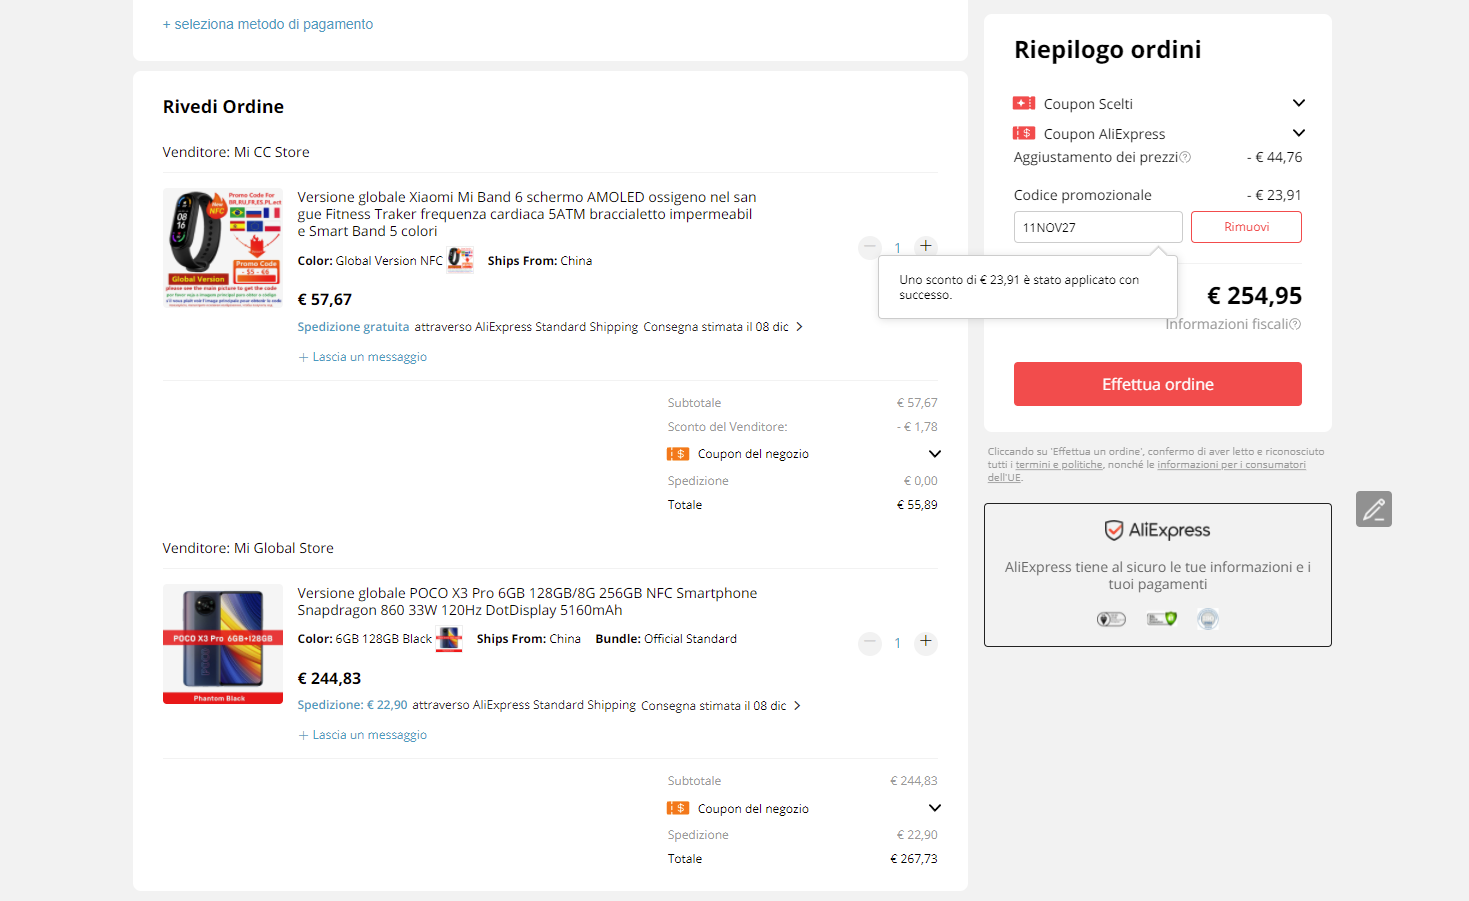Open Mi Band 6 shipping options chevron
Viewport: 1469px width, 901px height.
pyautogui.click(x=799, y=327)
